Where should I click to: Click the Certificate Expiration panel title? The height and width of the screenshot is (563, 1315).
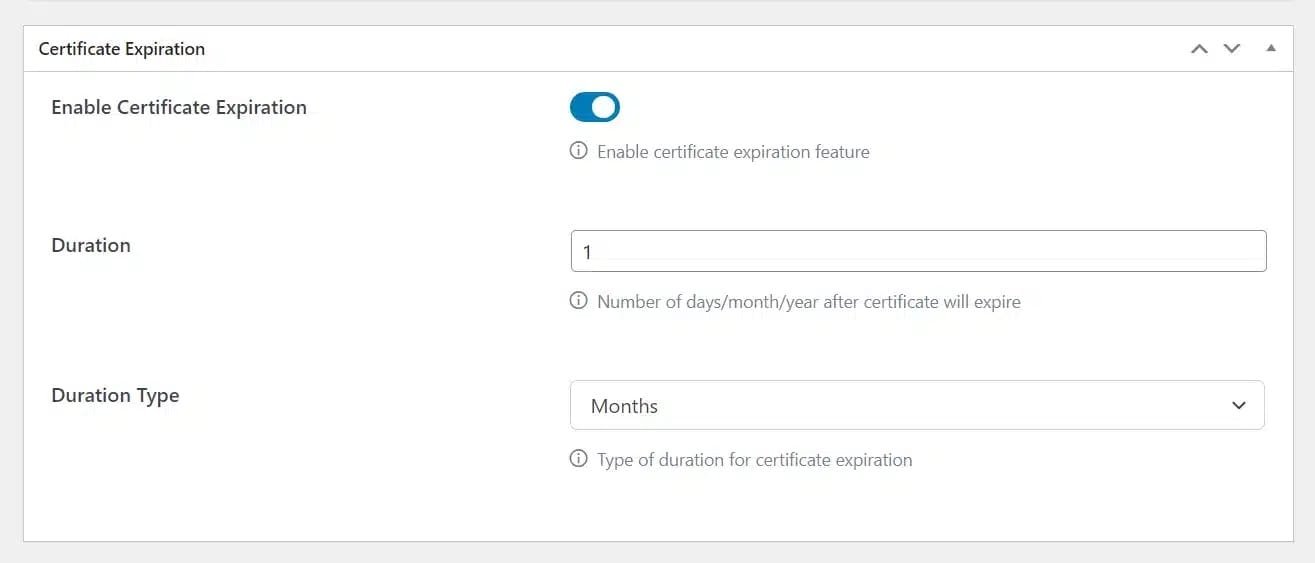(122, 49)
